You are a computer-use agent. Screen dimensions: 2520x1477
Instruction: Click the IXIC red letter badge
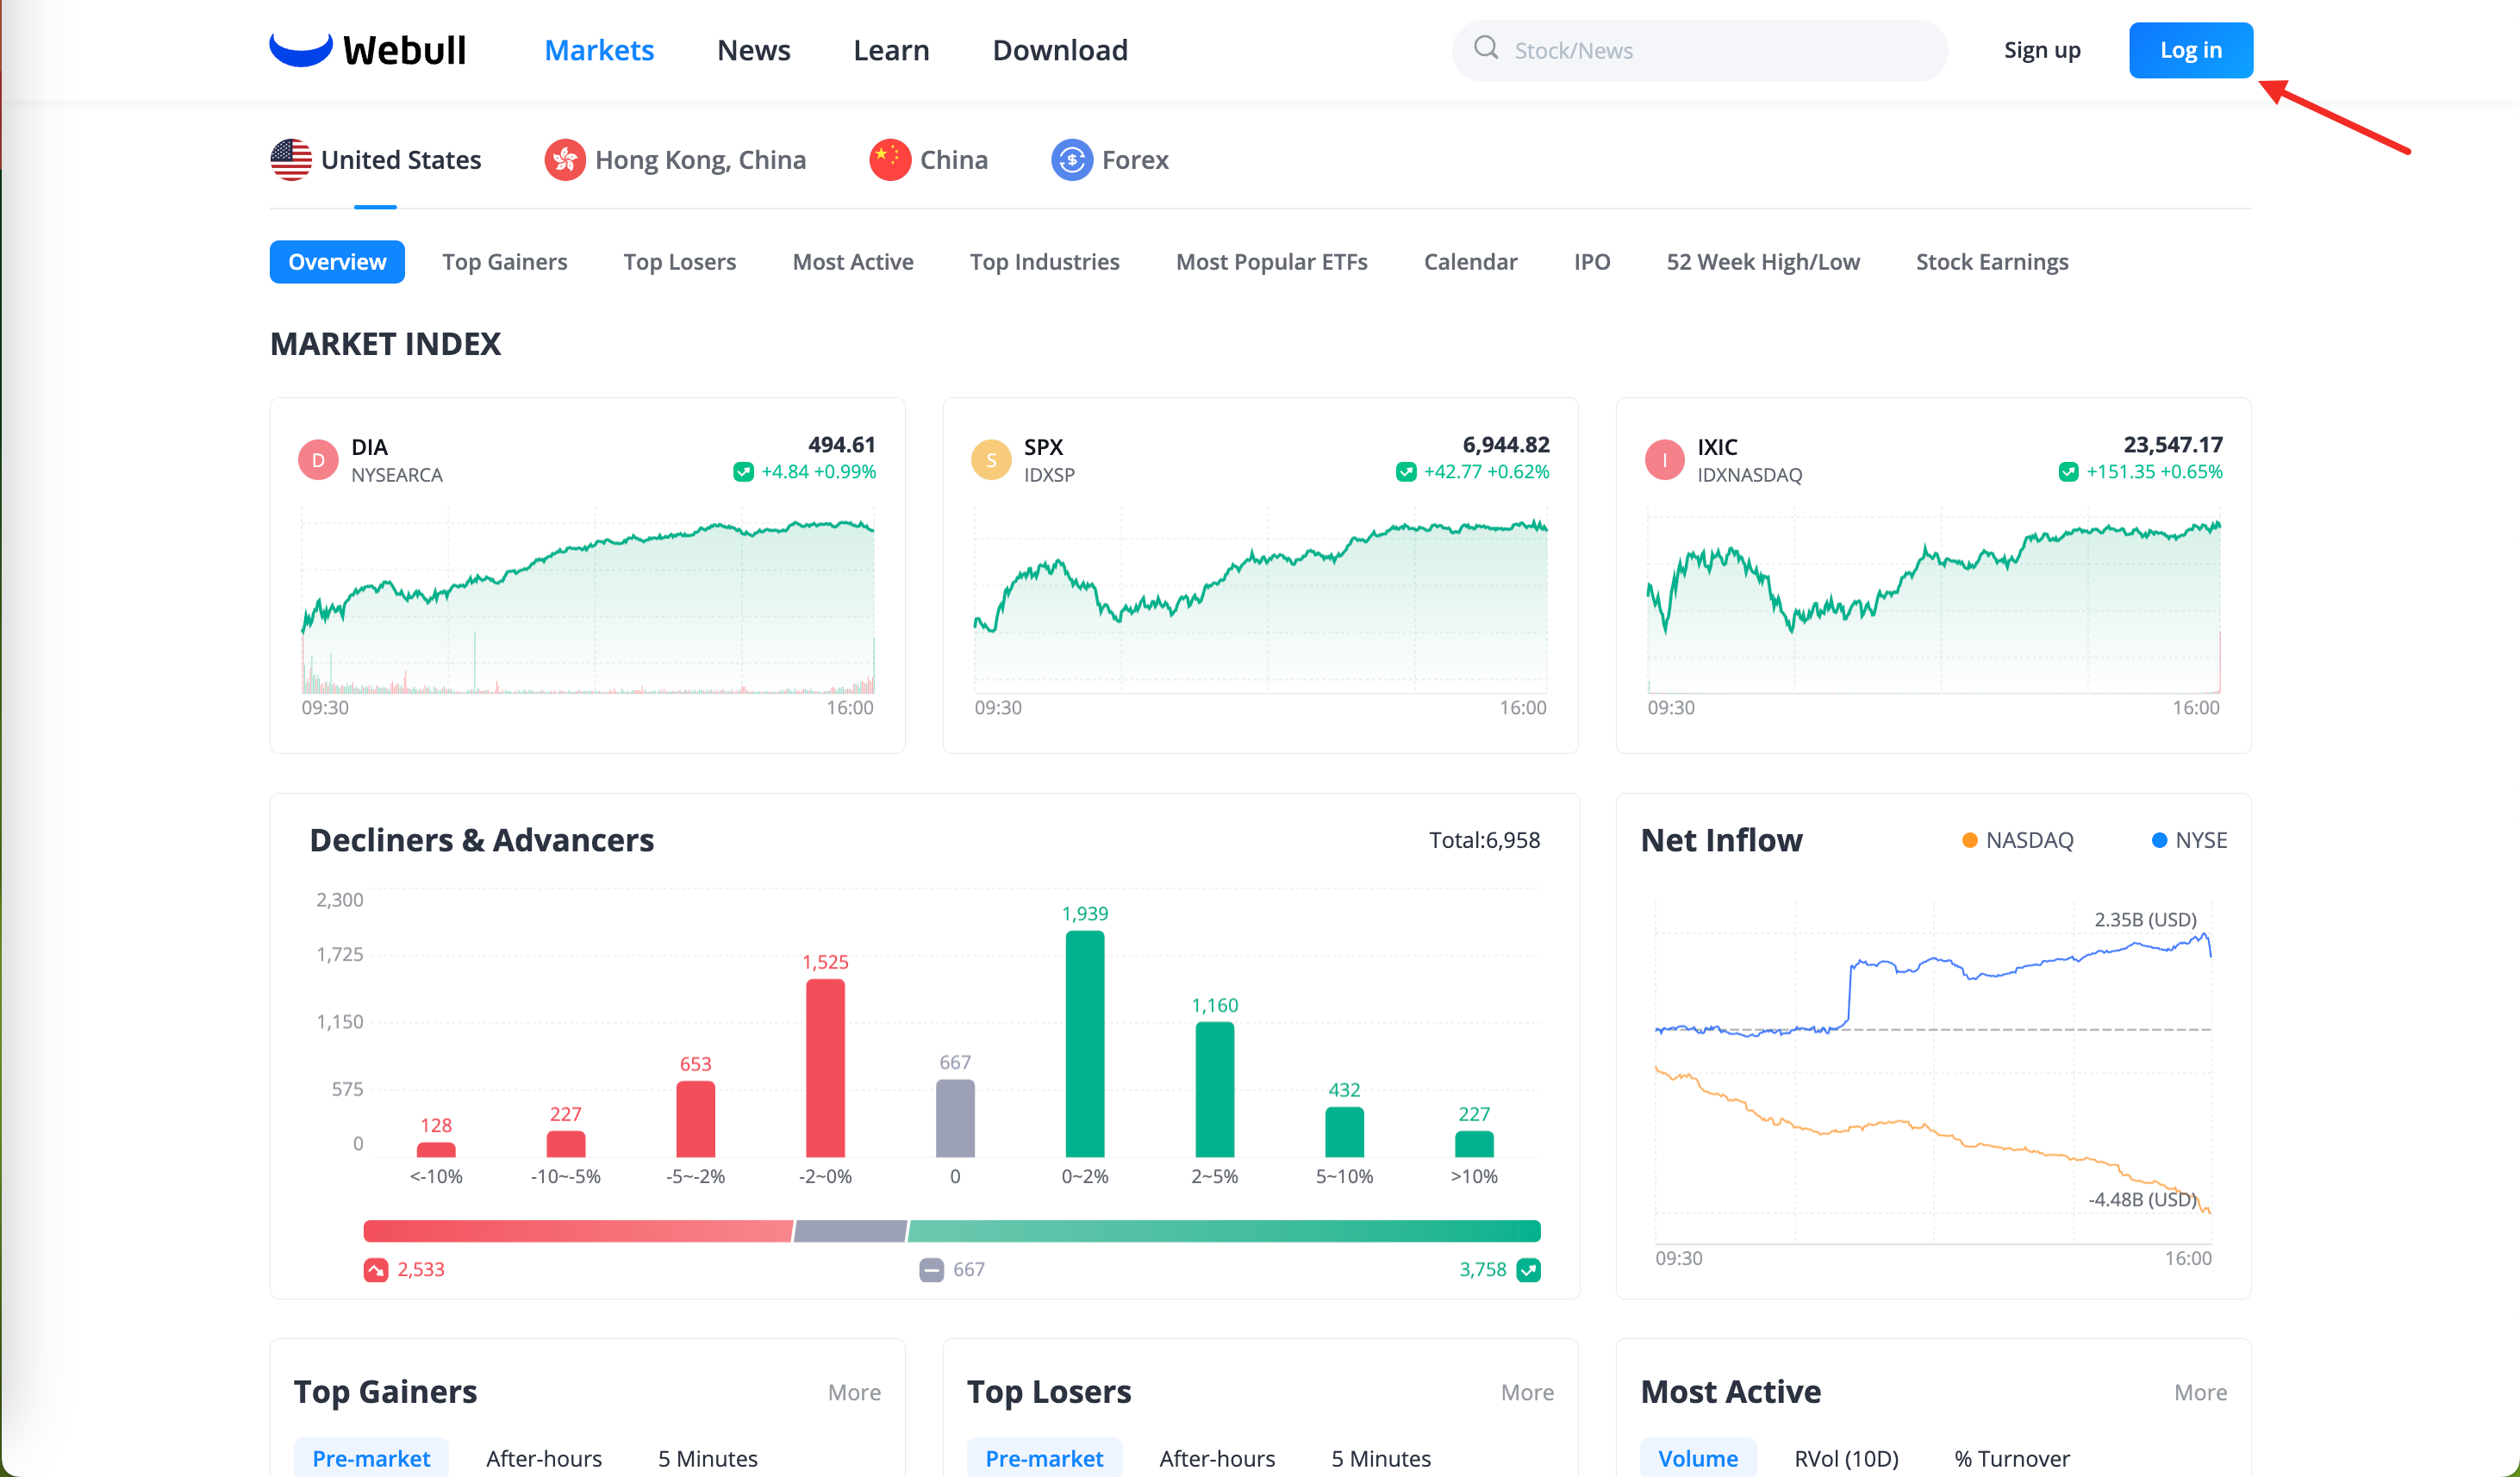coord(1664,460)
